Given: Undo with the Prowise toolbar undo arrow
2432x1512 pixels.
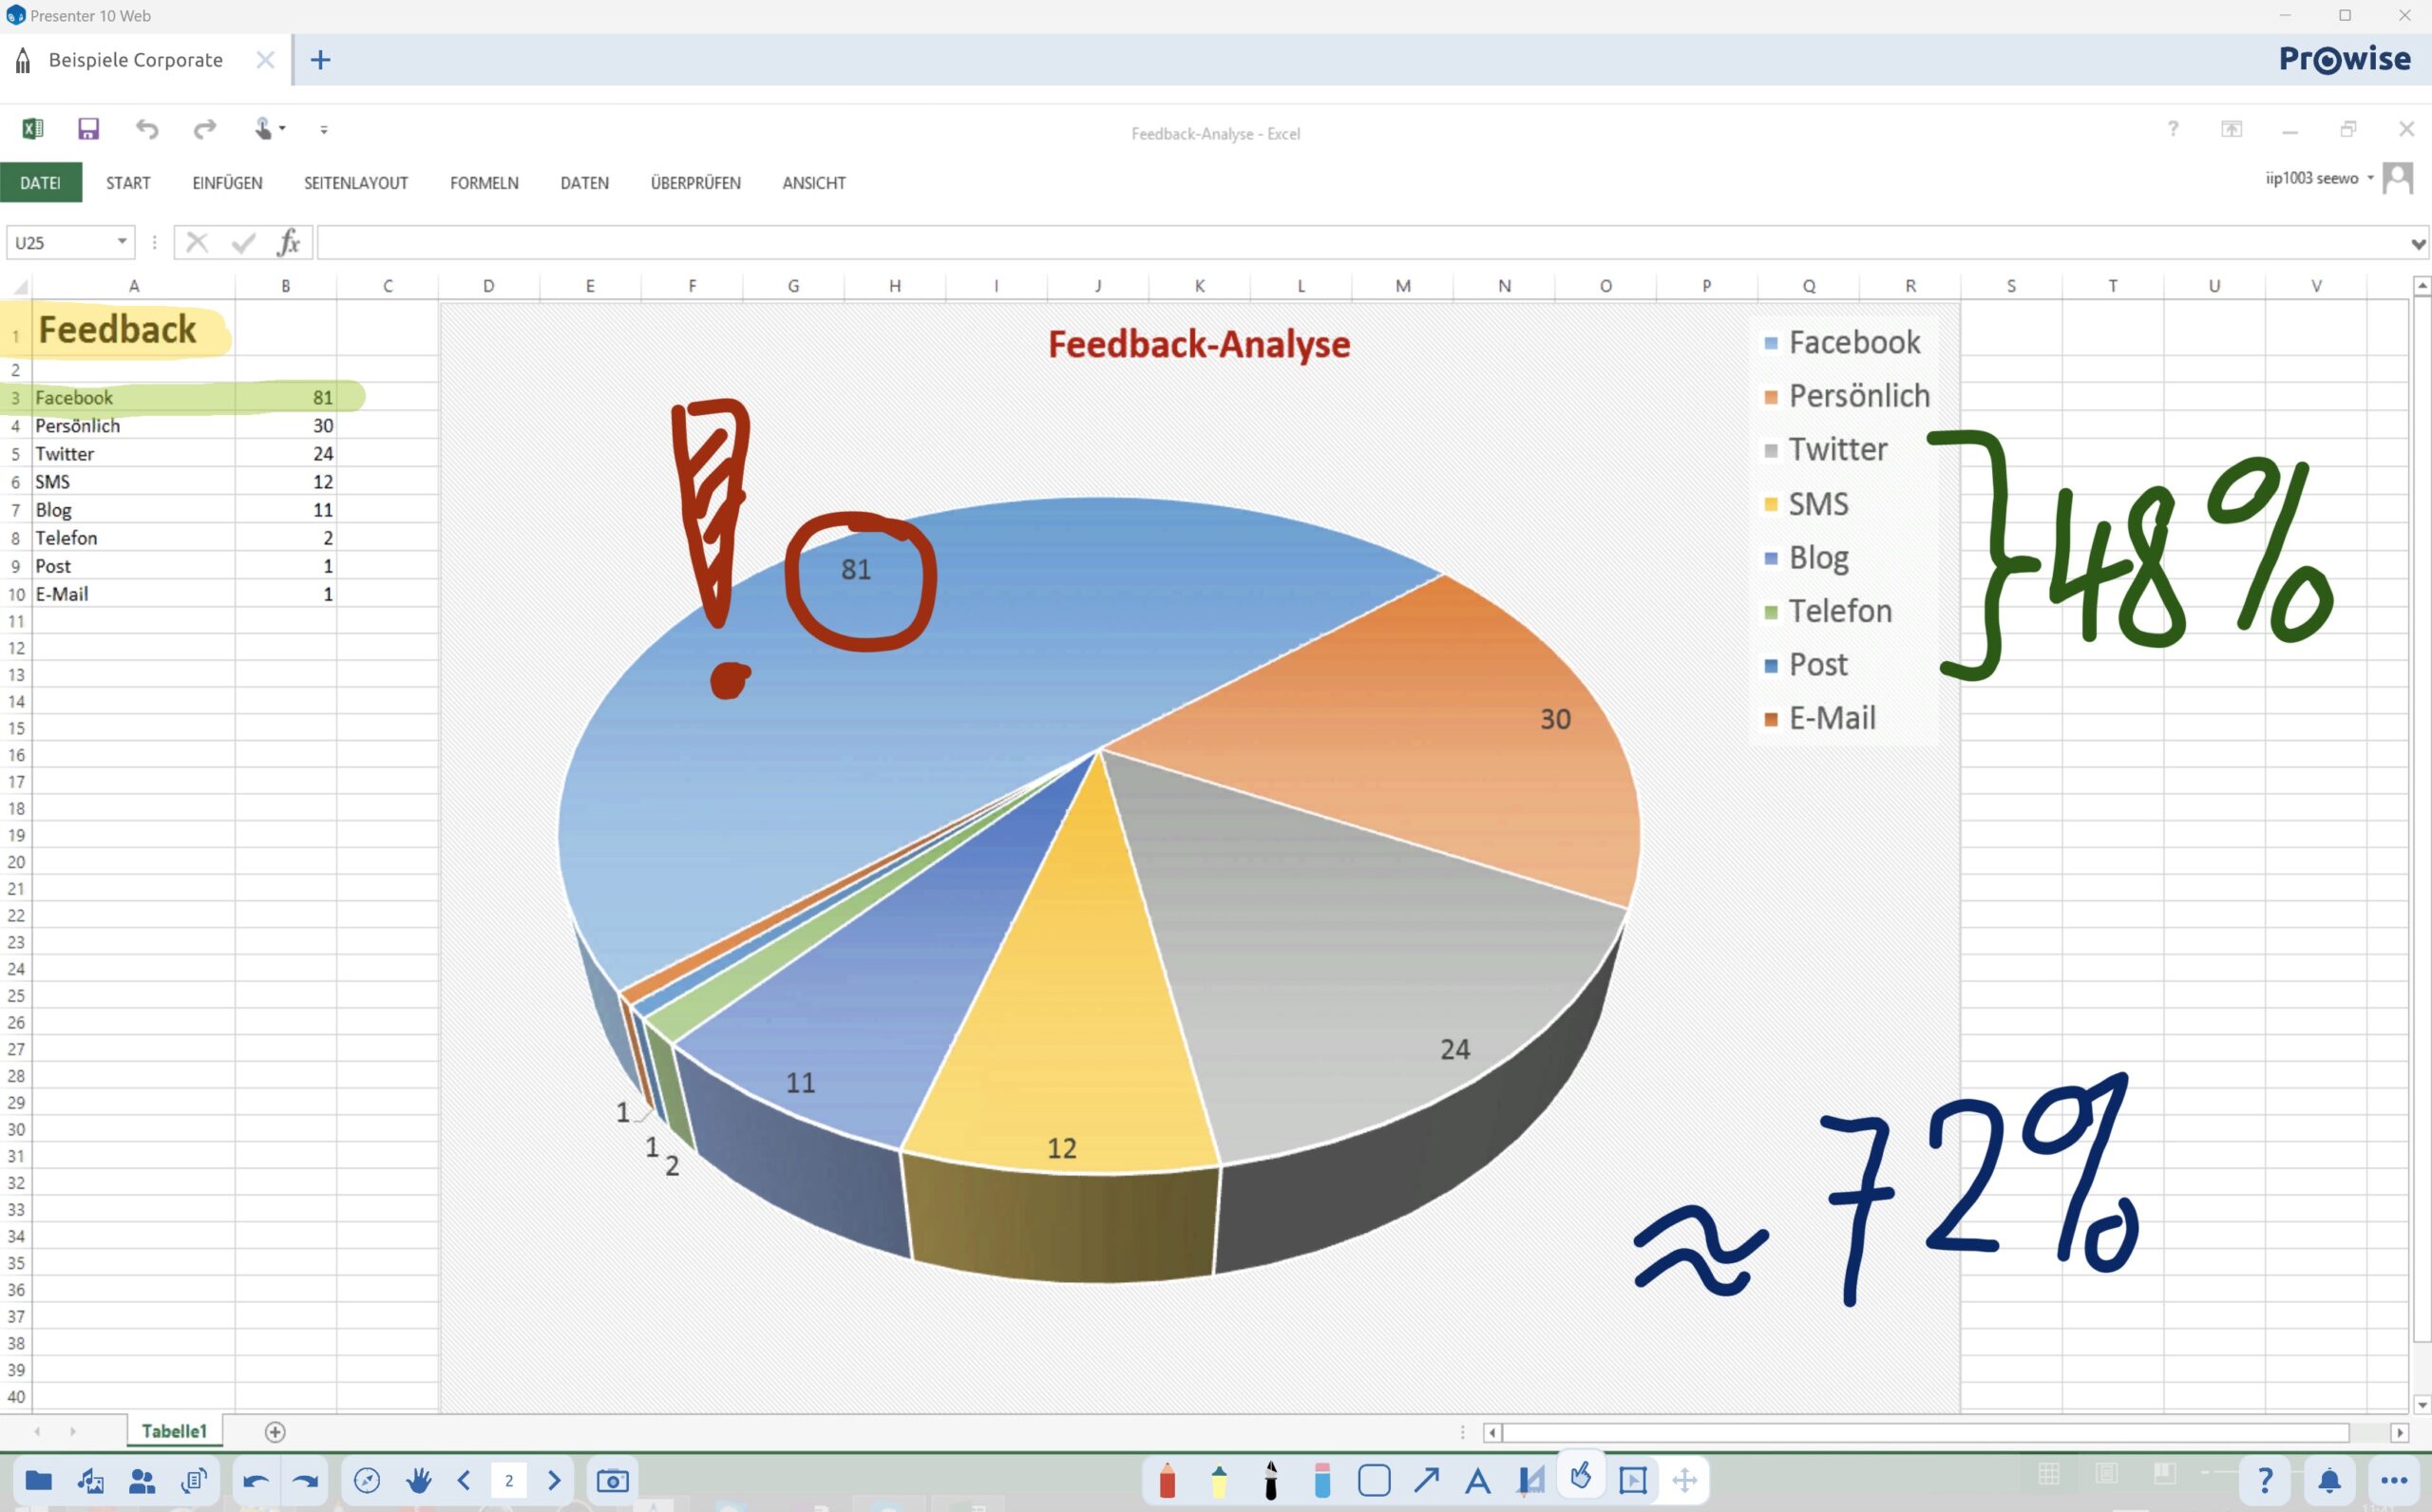Looking at the screenshot, I should click(x=256, y=1481).
